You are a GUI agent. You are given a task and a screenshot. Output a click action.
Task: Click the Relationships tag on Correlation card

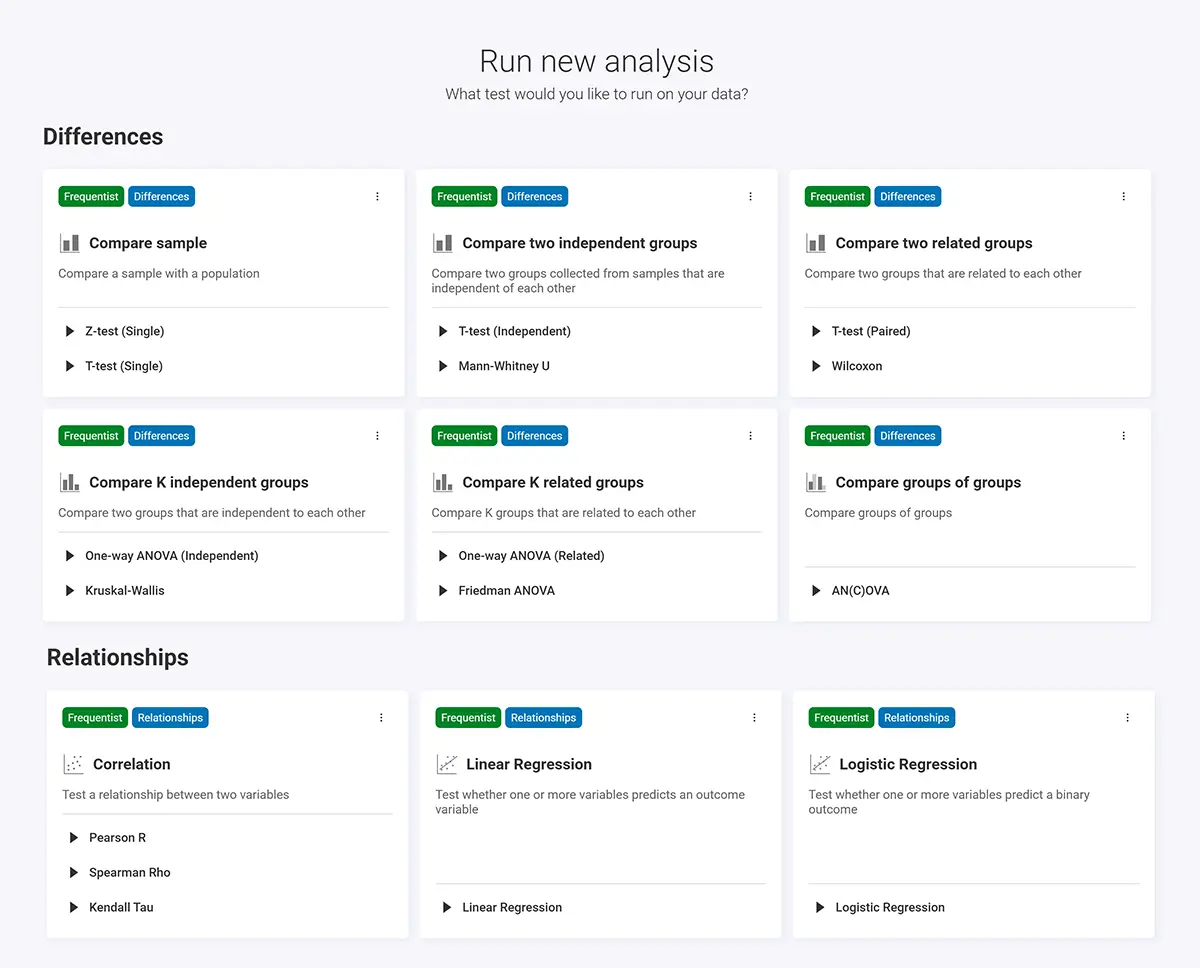(x=170, y=718)
